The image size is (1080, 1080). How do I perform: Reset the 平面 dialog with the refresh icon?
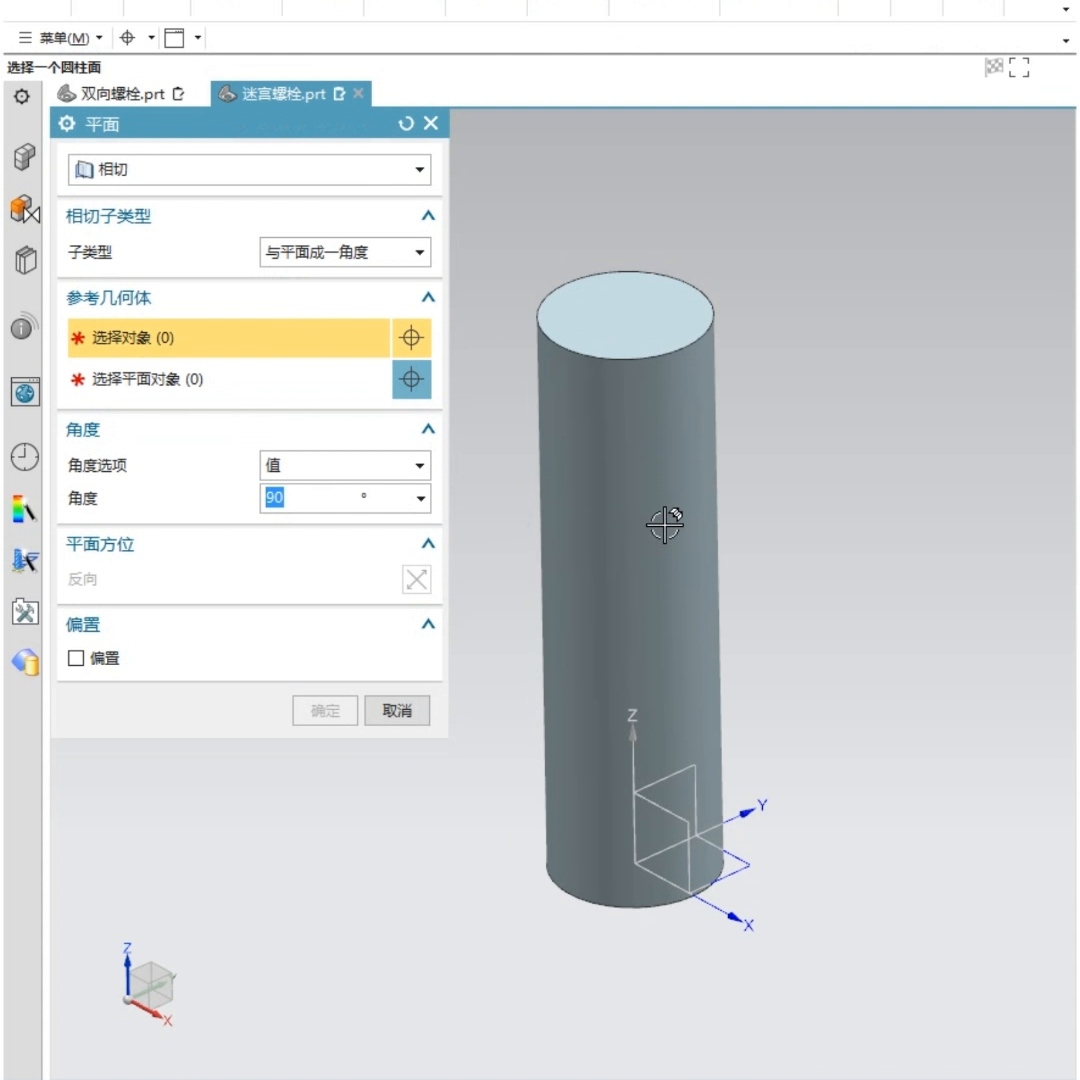(406, 123)
